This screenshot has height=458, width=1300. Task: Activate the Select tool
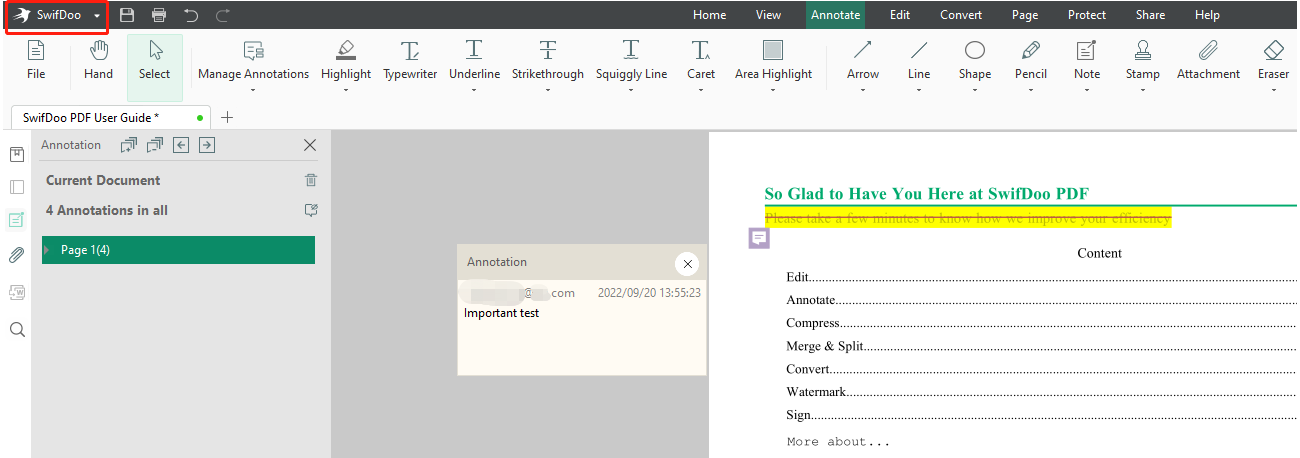click(155, 65)
